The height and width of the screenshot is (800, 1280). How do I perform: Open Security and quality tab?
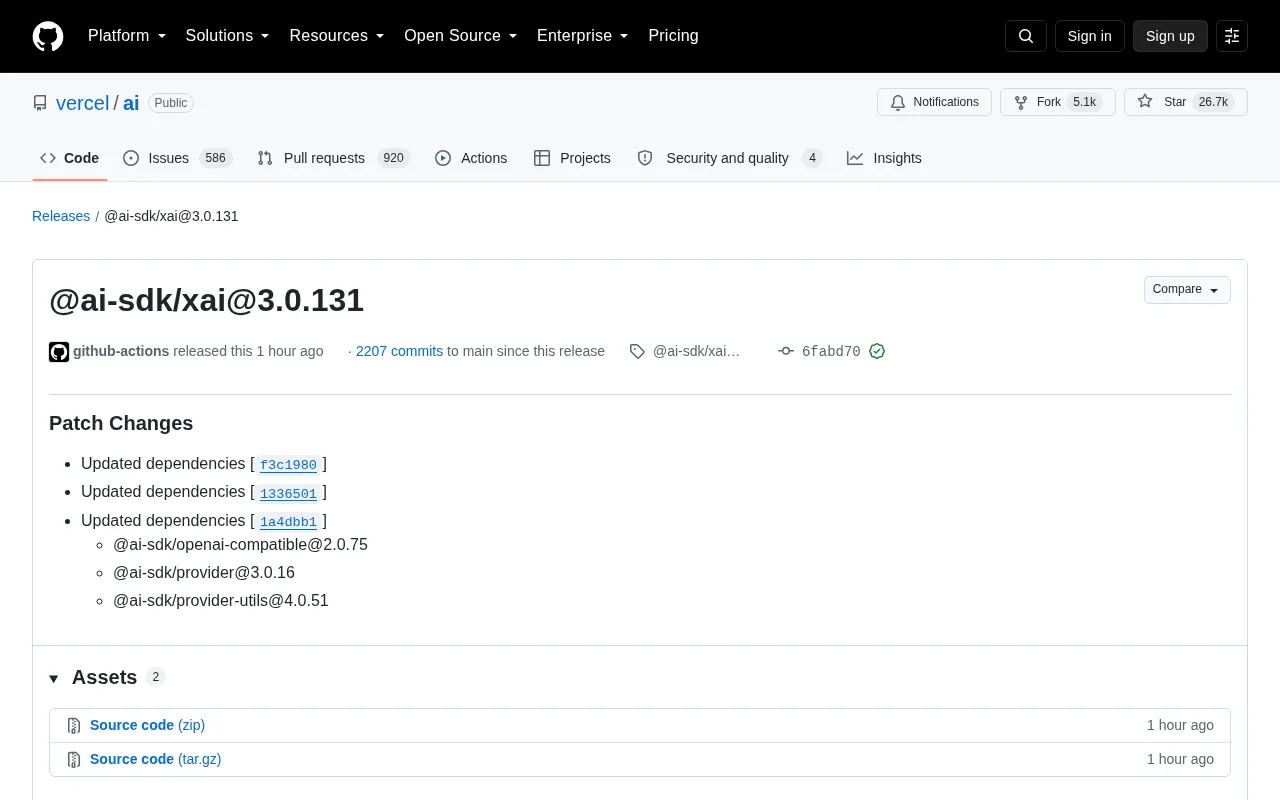[729, 158]
